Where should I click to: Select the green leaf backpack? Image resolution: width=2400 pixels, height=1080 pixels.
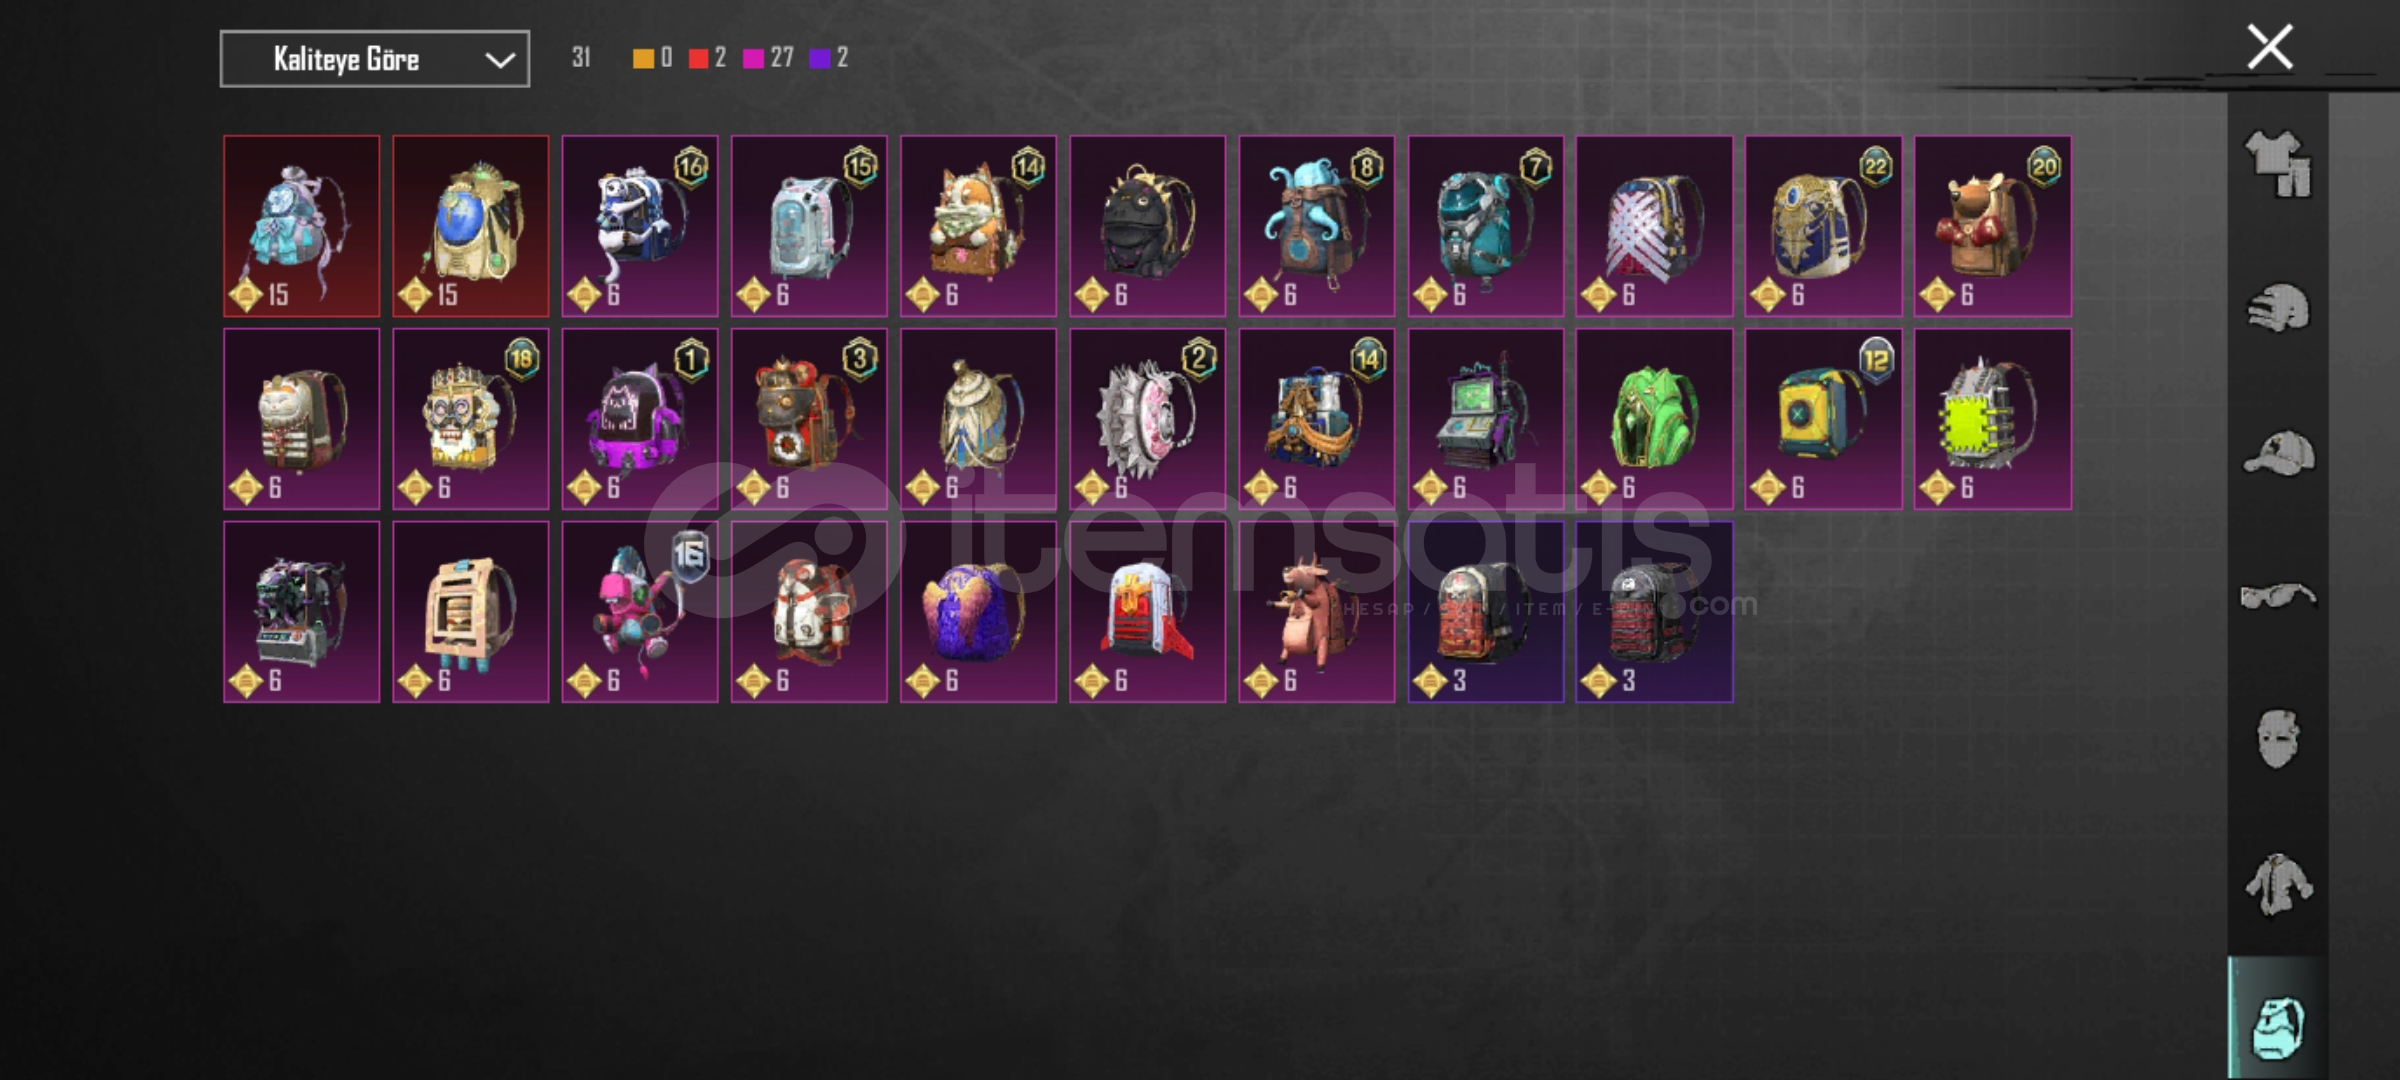click(1655, 419)
